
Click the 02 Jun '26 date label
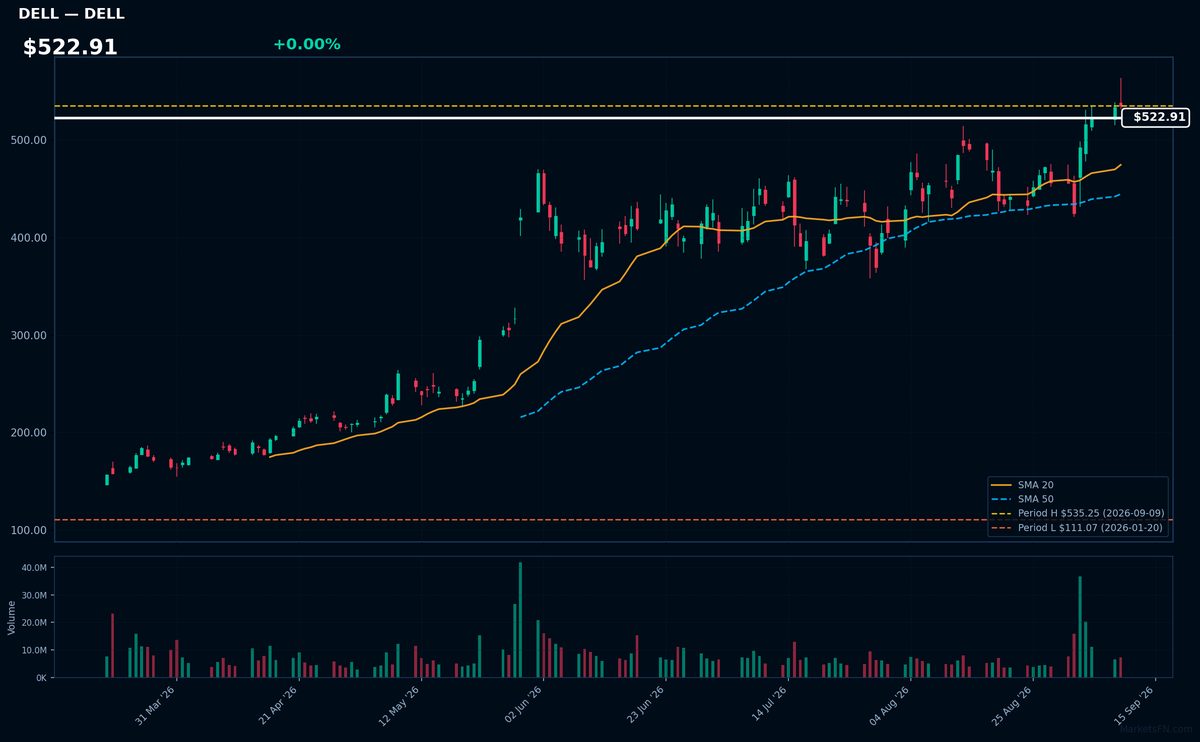coord(522,704)
